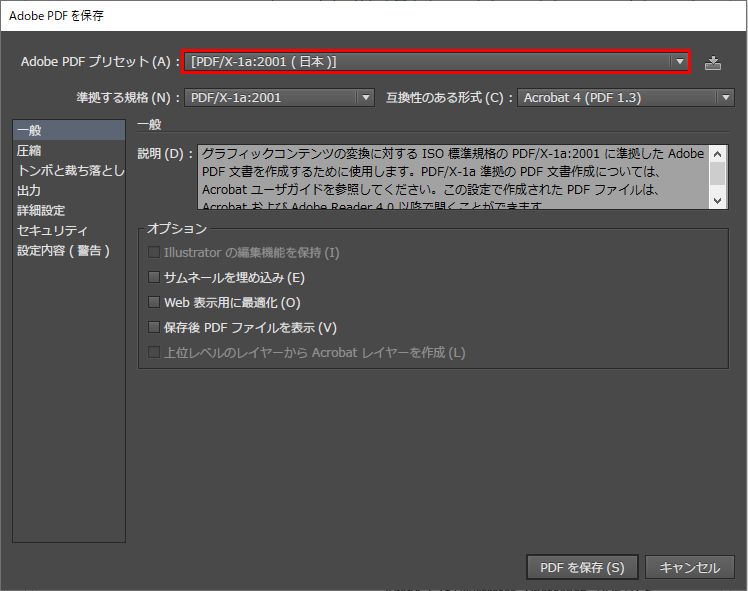Toggle Illustrator の編集機能を保持 checkbox
Image resolution: width=748 pixels, height=591 pixels.
tap(154, 252)
